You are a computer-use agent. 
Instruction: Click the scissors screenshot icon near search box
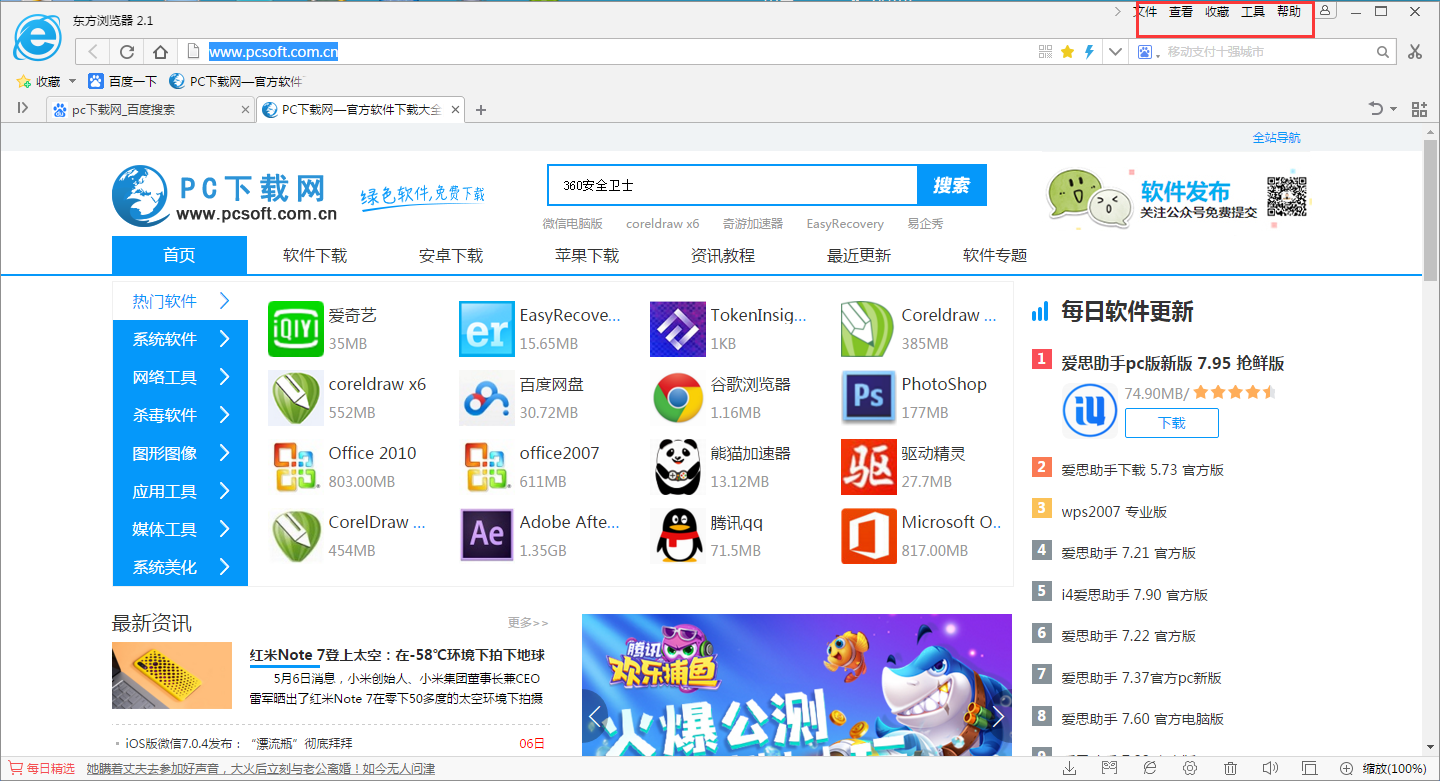[x=1416, y=51]
